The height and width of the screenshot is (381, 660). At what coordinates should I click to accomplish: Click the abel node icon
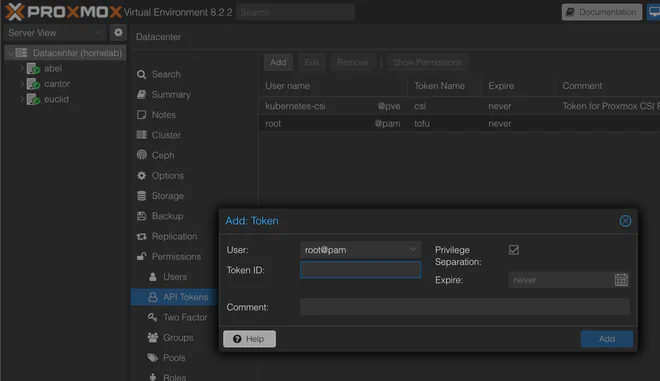click(33, 69)
